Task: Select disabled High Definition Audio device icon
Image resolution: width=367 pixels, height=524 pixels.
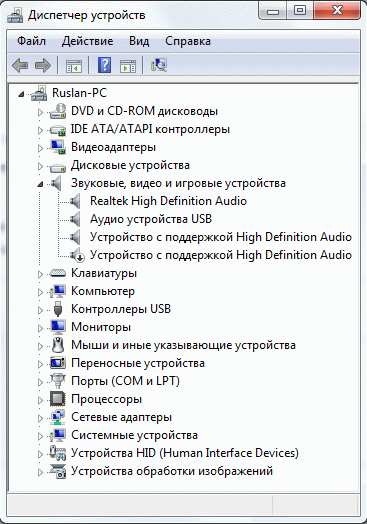Action: coord(78,255)
